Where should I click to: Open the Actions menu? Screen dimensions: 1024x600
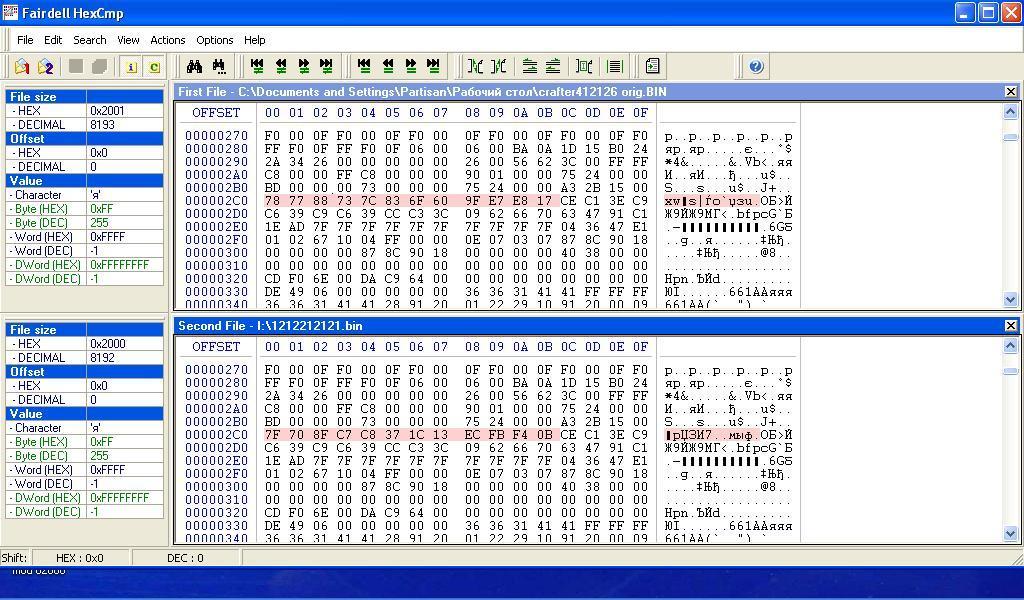[168, 40]
